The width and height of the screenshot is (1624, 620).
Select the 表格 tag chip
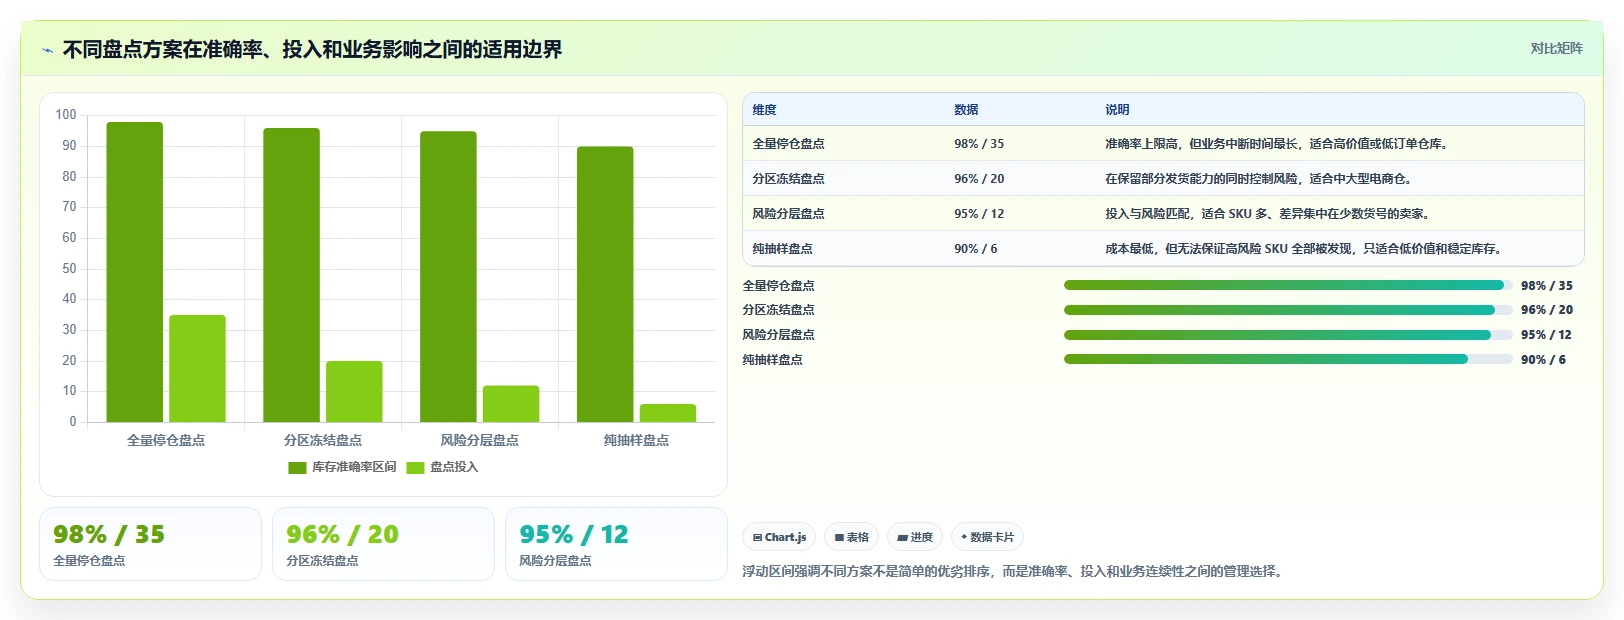[852, 537]
